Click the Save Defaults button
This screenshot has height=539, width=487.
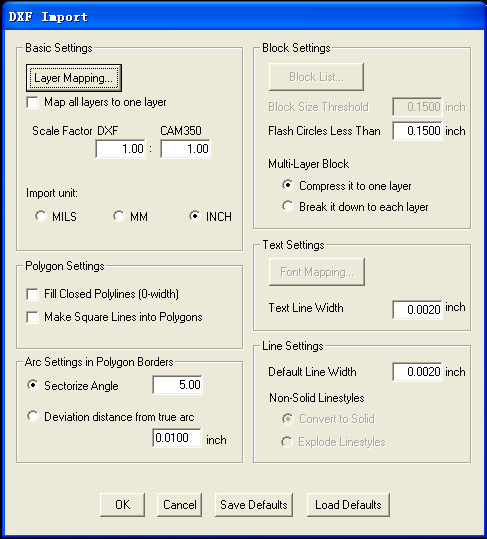254,505
